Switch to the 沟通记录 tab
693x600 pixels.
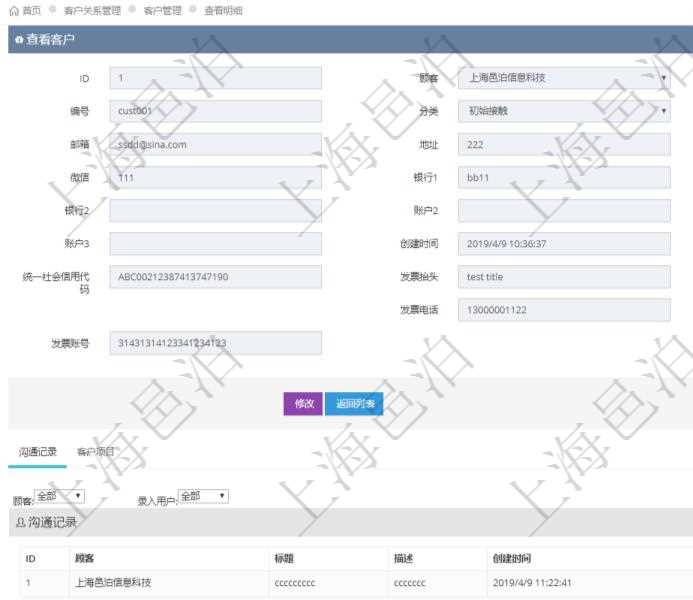(x=38, y=452)
